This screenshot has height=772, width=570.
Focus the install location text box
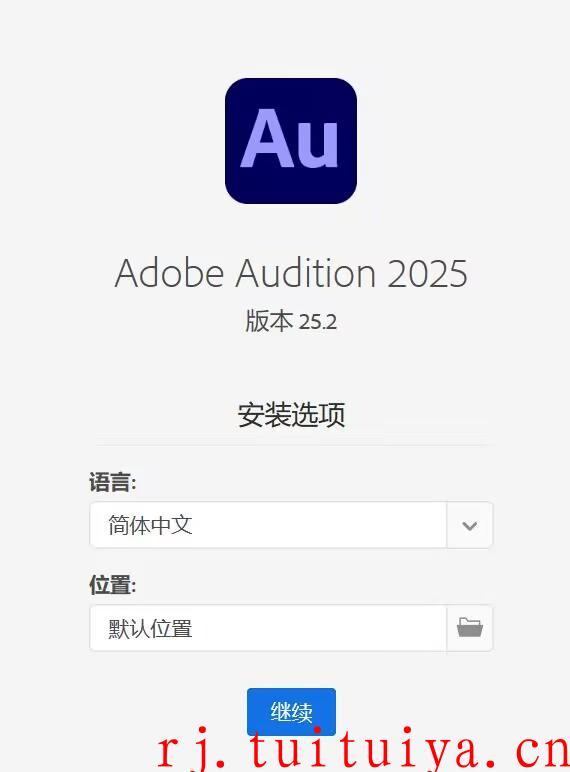(x=268, y=628)
